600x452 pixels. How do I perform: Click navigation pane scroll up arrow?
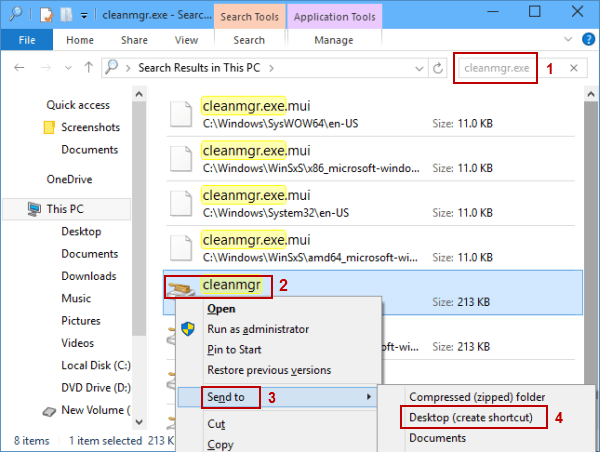click(x=139, y=94)
